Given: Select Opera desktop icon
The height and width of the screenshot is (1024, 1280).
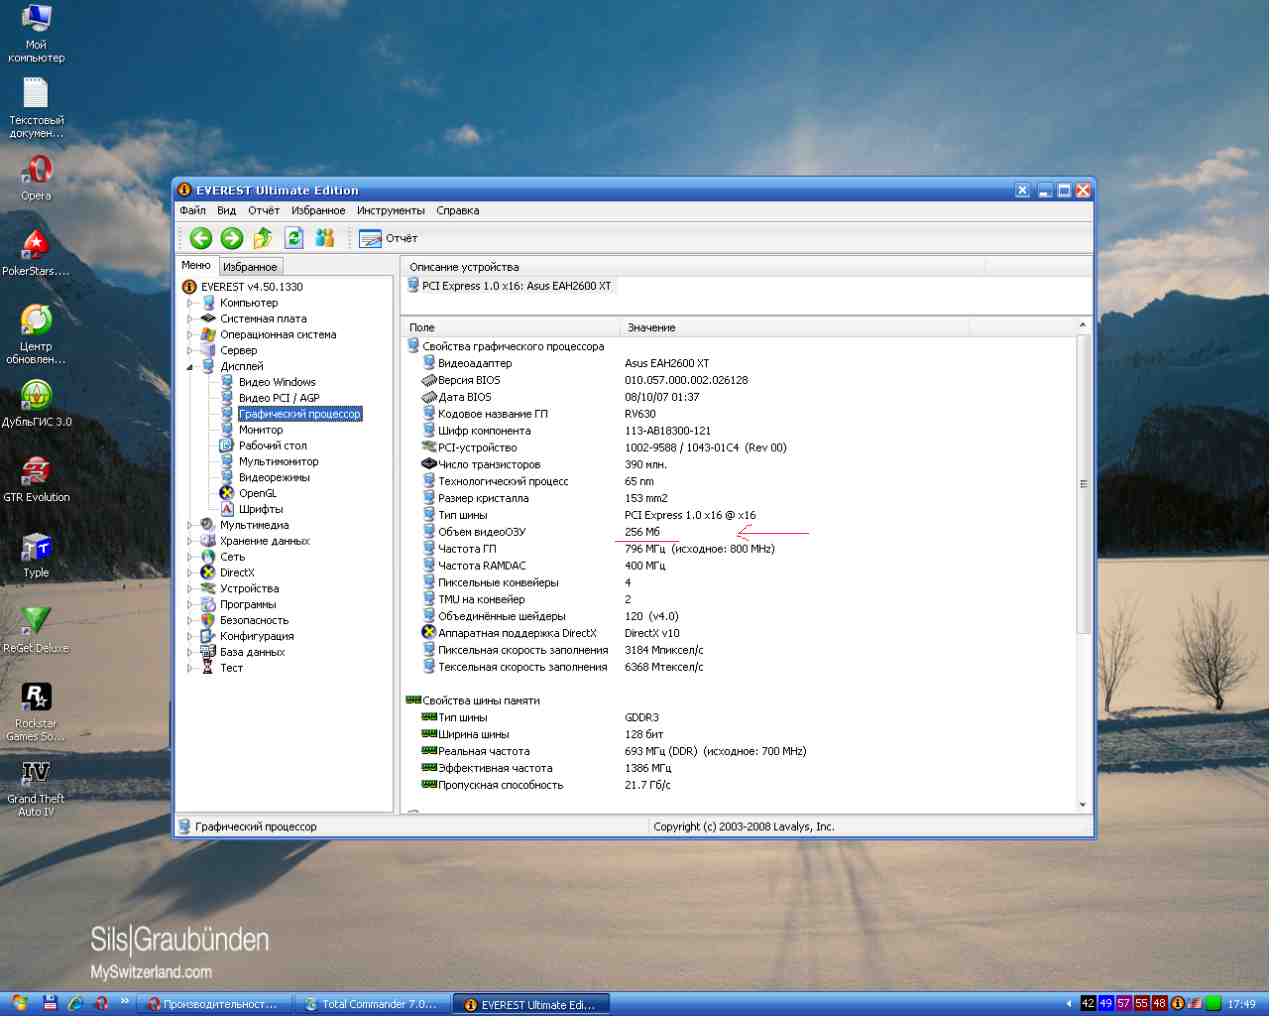Looking at the screenshot, I should point(36,178).
